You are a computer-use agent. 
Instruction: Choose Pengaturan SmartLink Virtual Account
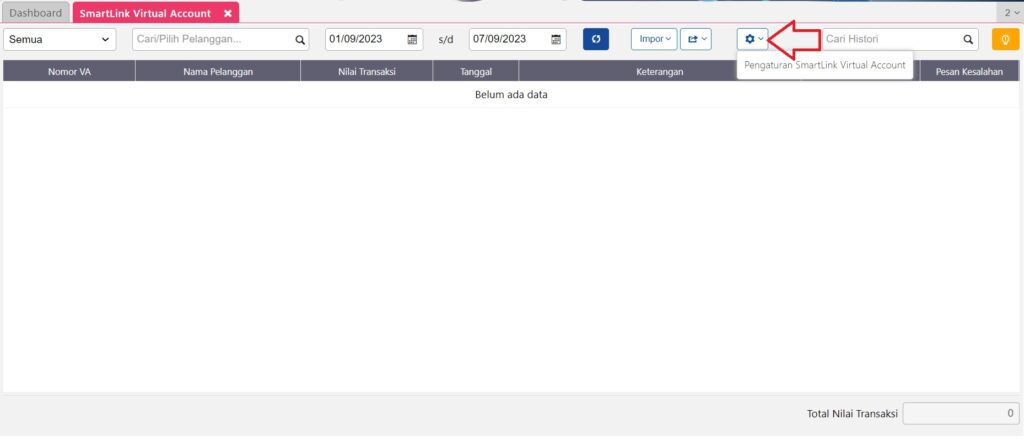tap(825, 65)
